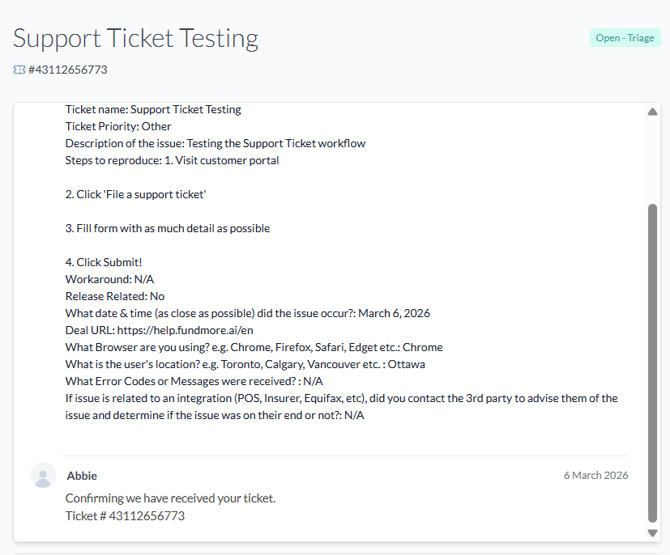Screen dimensions: 670x555
Task: Click the Workaround: N/A line
Action: click(110, 279)
